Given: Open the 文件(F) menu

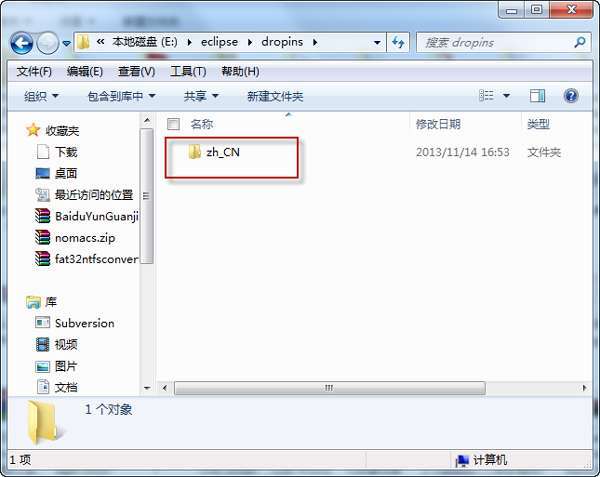Looking at the screenshot, I should 34,72.
